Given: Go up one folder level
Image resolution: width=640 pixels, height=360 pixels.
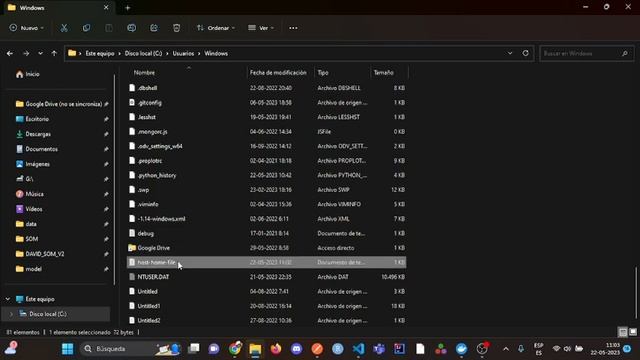Looking at the screenshot, I should coord(54,53).
